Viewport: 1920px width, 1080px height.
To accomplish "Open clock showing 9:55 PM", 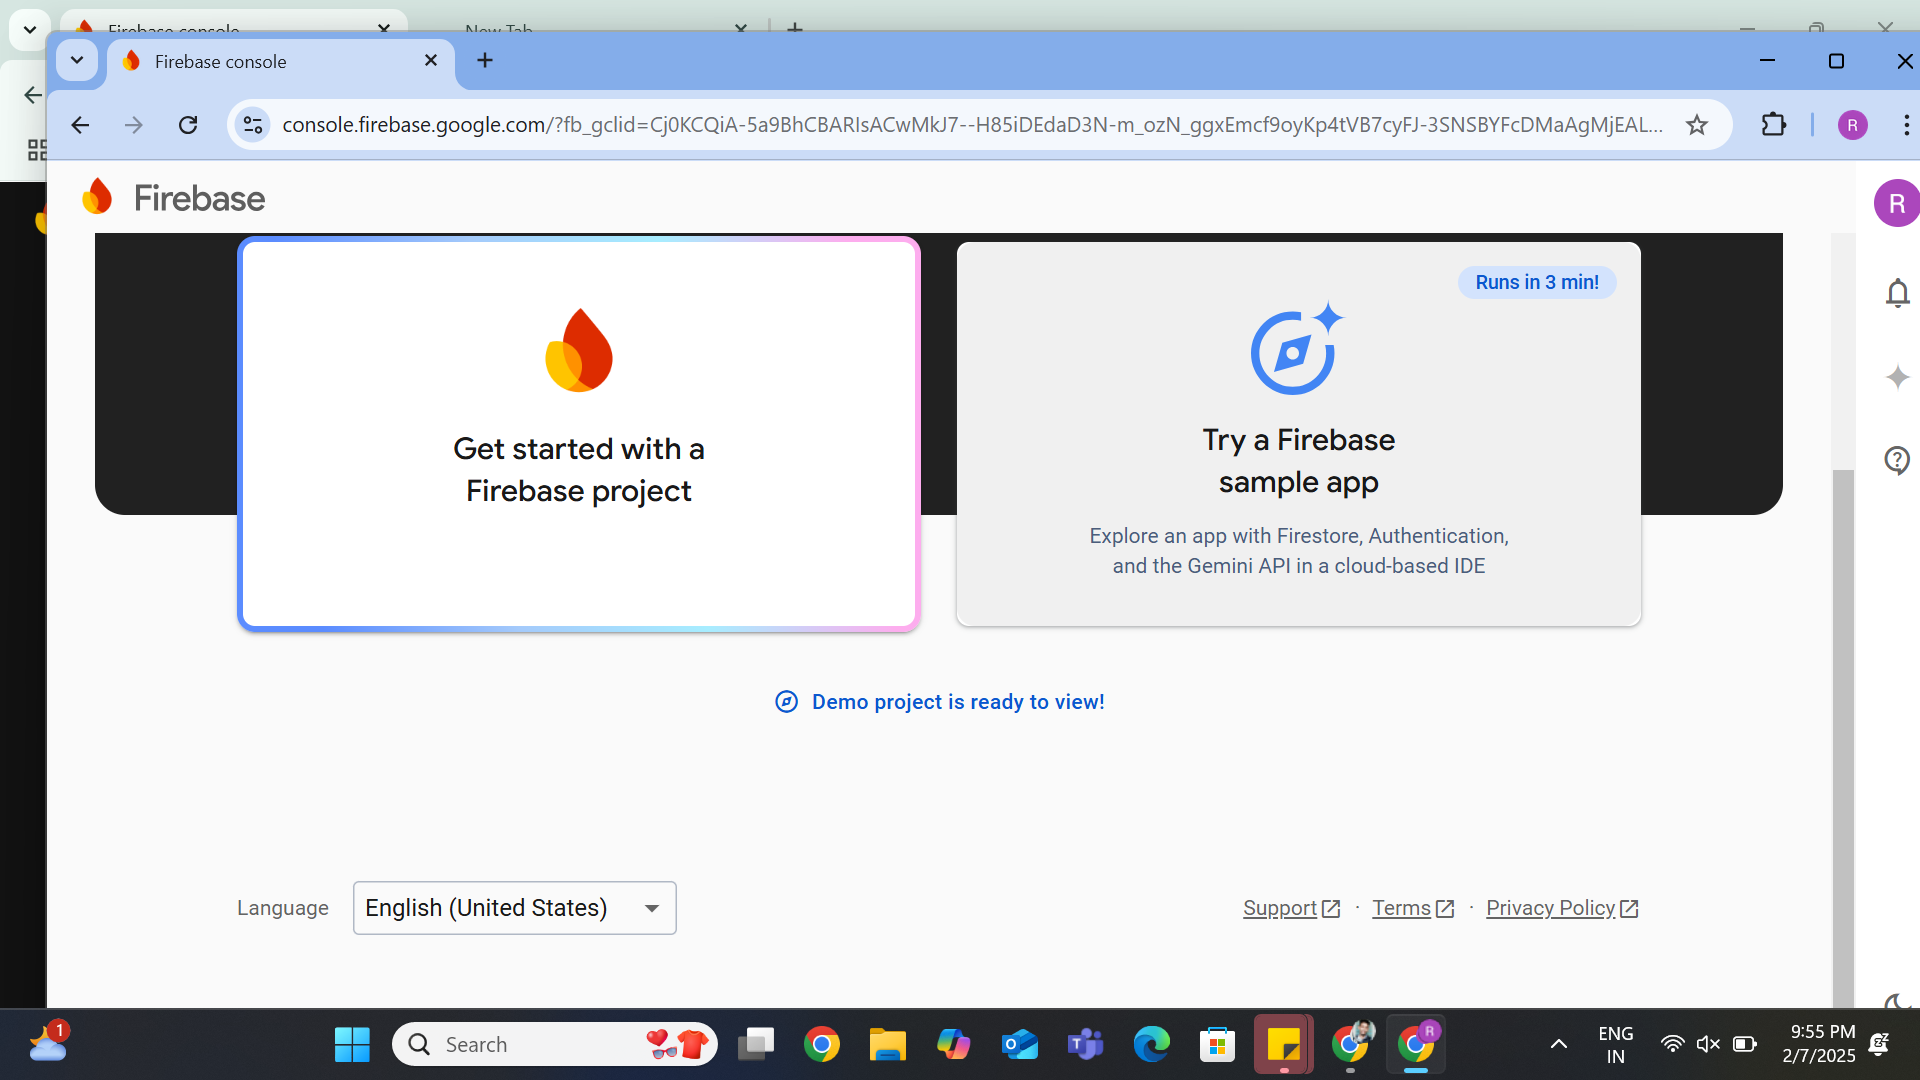I will (1820, 1044).
